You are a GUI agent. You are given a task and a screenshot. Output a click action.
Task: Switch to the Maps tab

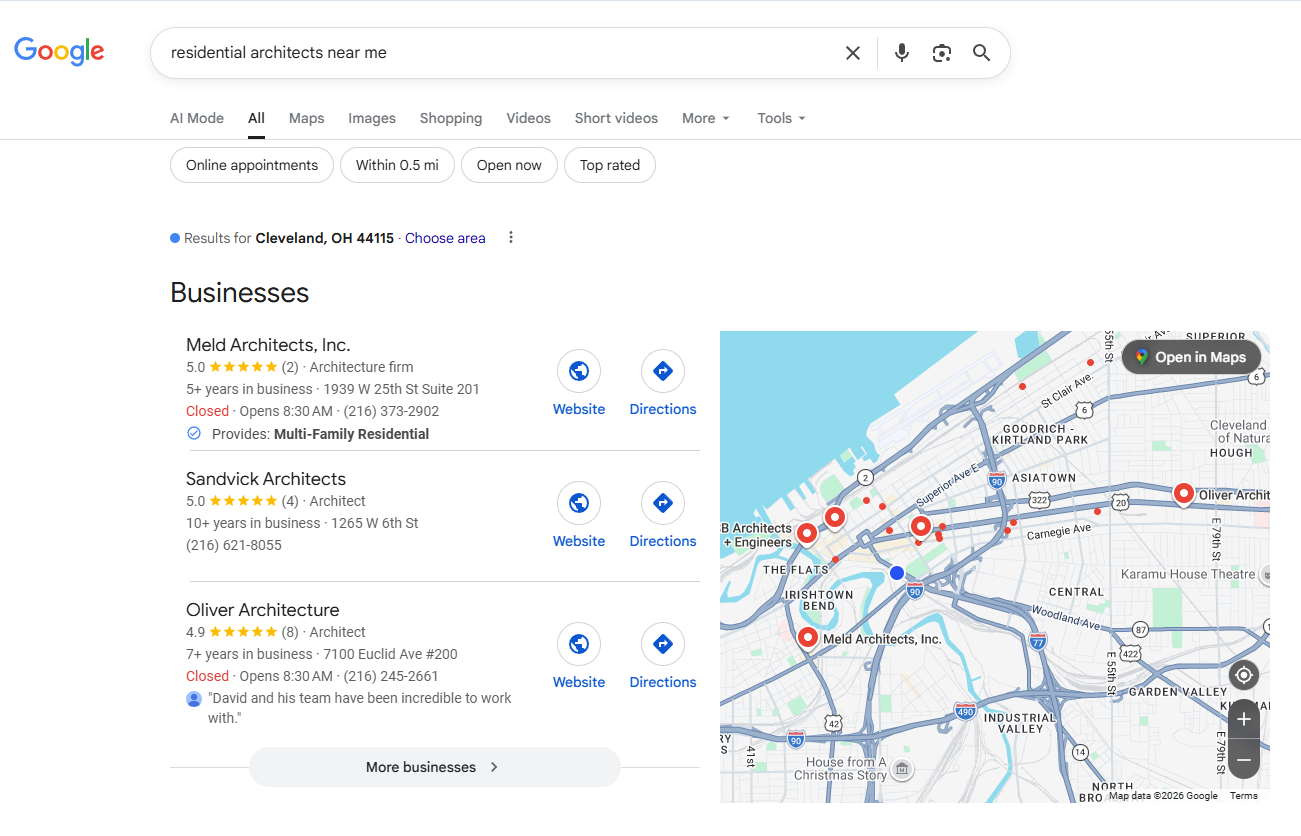306,118
